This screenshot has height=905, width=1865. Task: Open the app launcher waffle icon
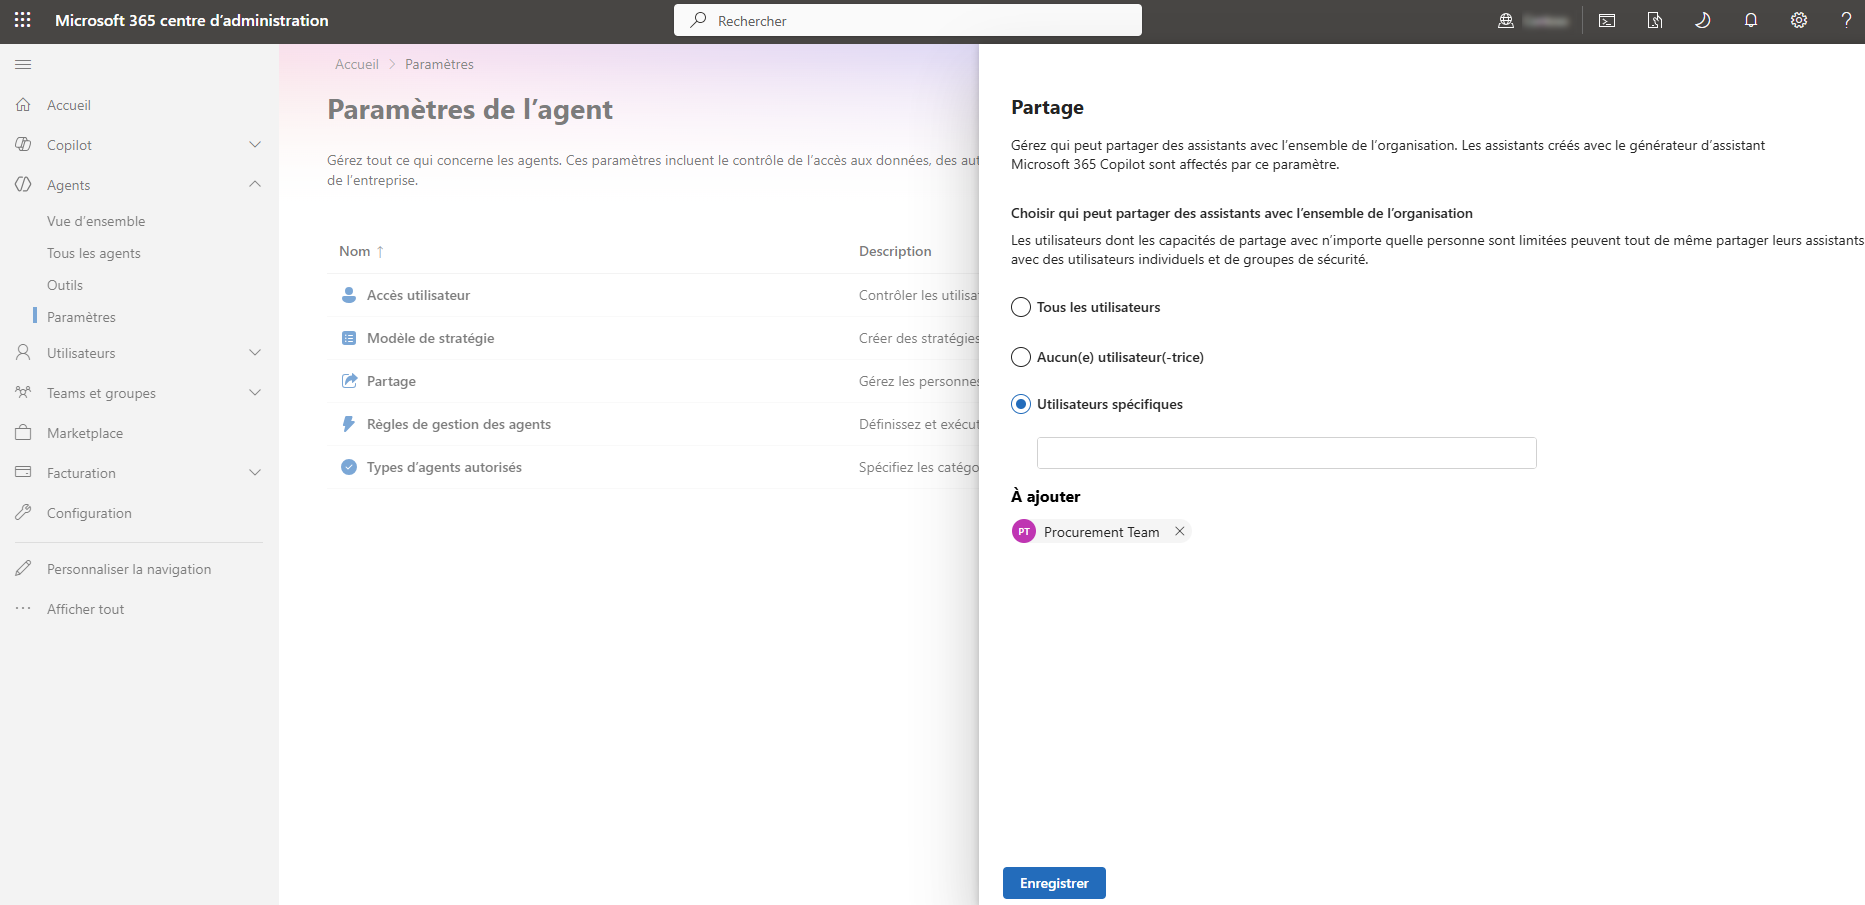(x=23, y=20)
